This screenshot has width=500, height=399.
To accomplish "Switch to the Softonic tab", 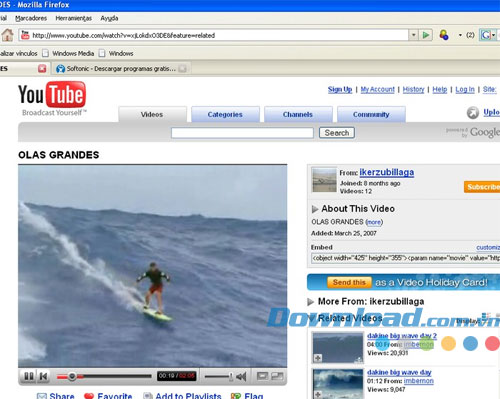I will (121, 69).
